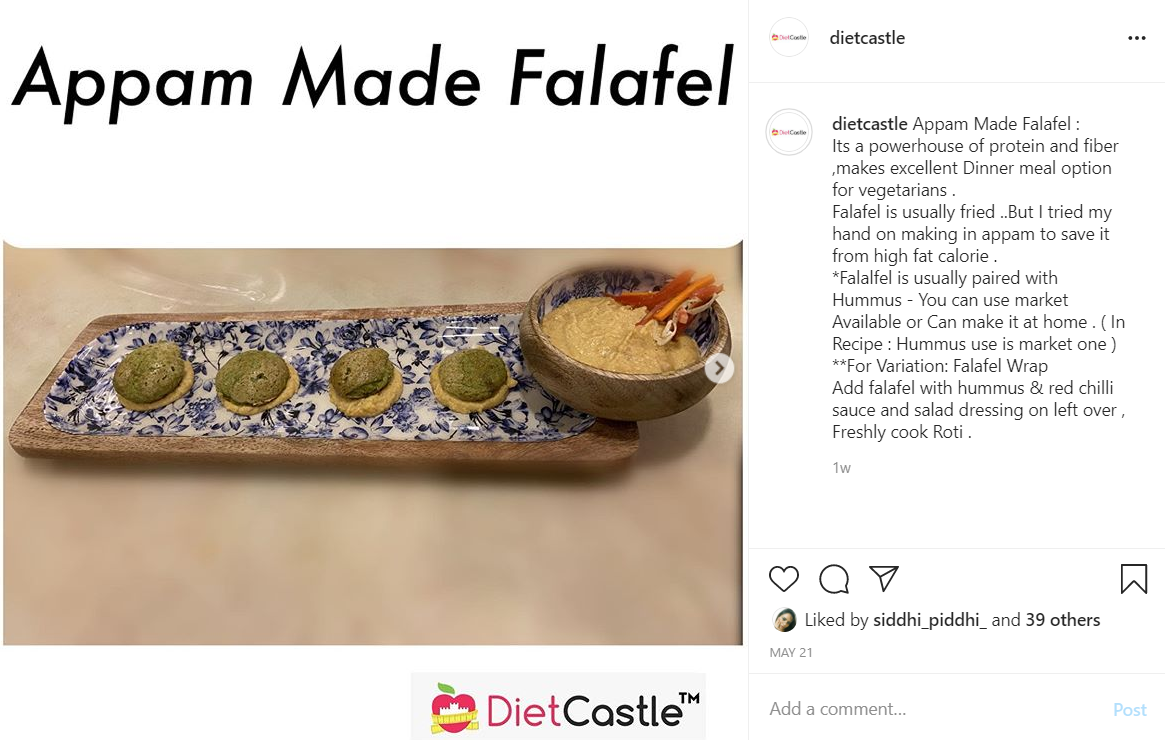Select the falafel platter photo
Image resolution: width=1165 pixels, height=740 pixels.
[373, 443]
